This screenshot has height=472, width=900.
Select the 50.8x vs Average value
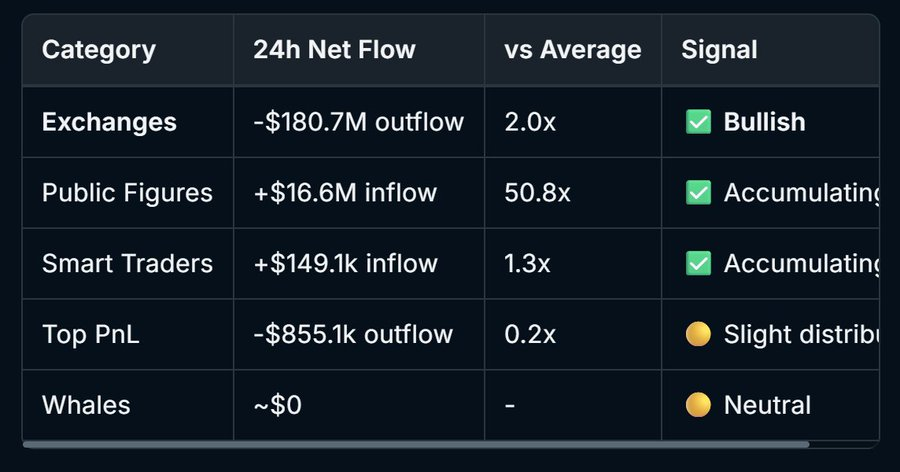538,193
